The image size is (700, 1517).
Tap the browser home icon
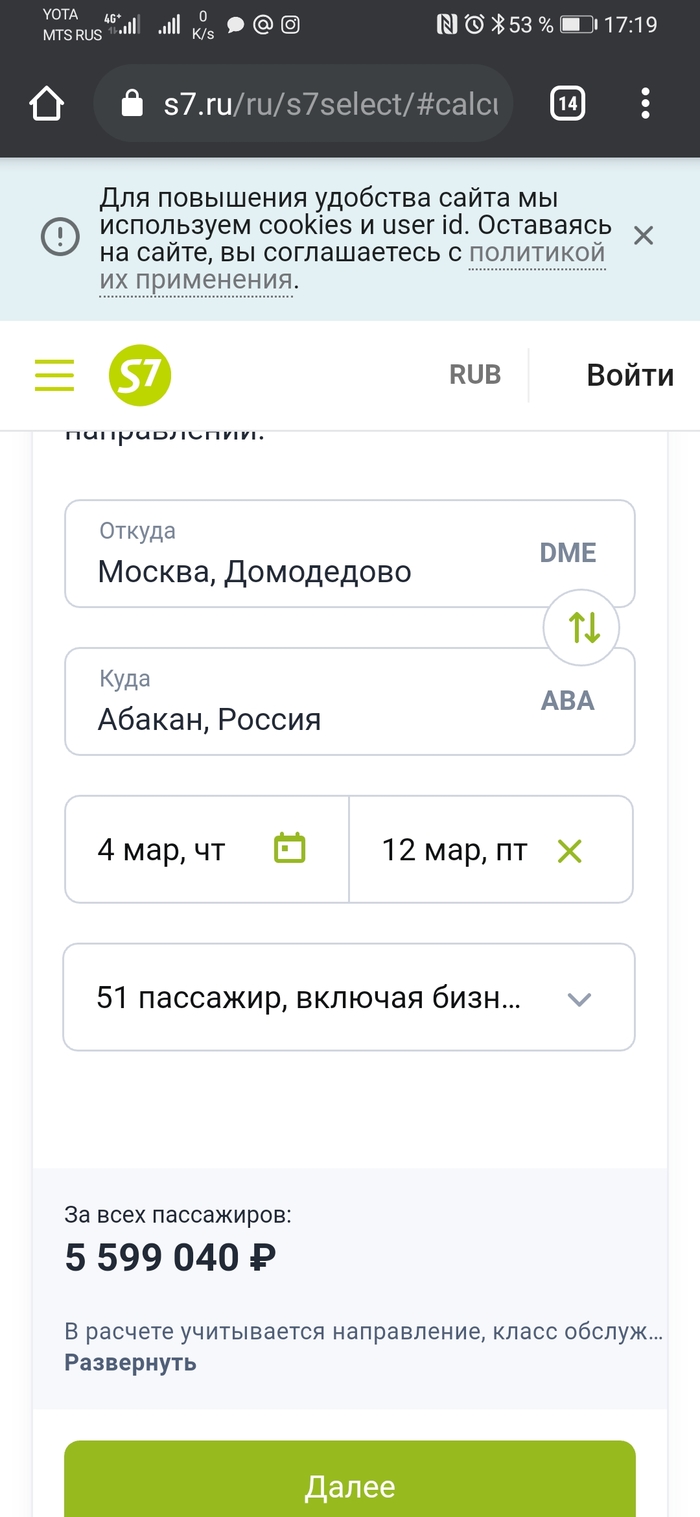[x=46, y=104]
